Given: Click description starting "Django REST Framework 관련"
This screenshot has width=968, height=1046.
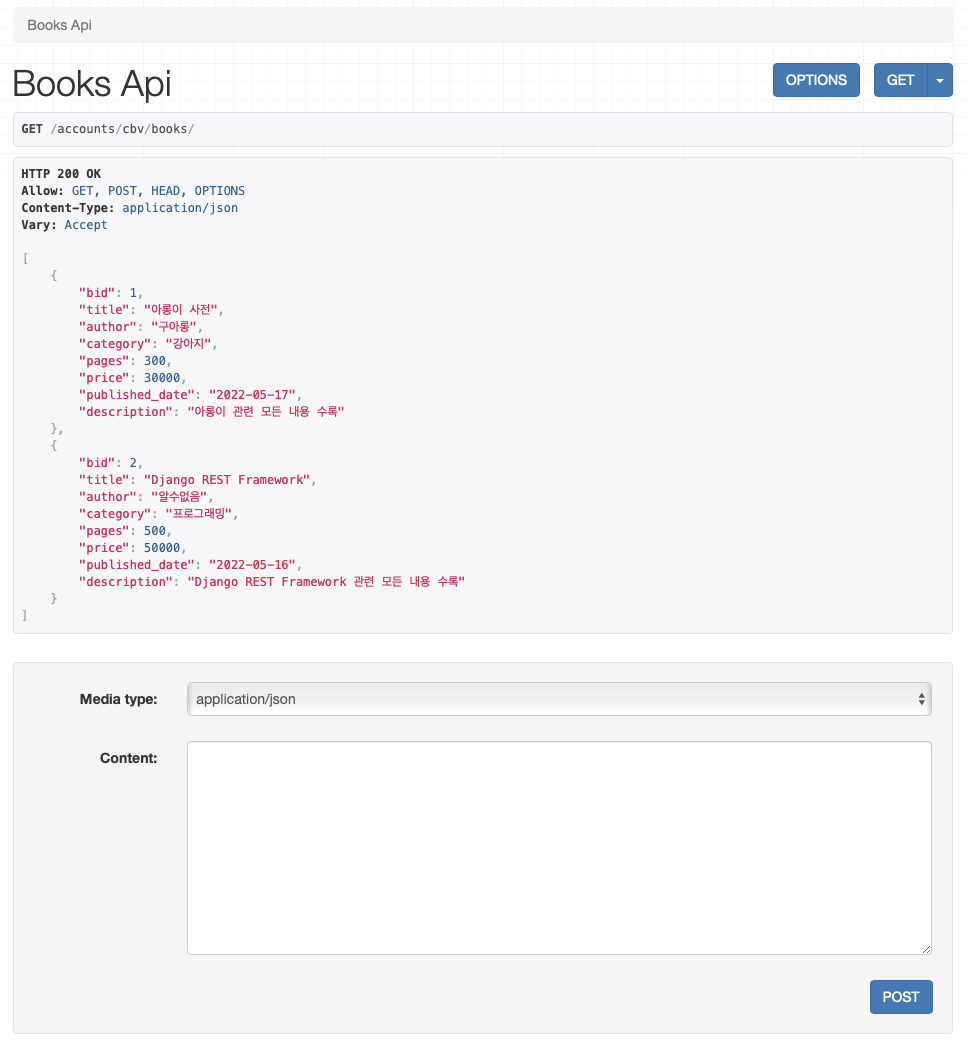Looking at the screenshot, I should click(326, 582).
